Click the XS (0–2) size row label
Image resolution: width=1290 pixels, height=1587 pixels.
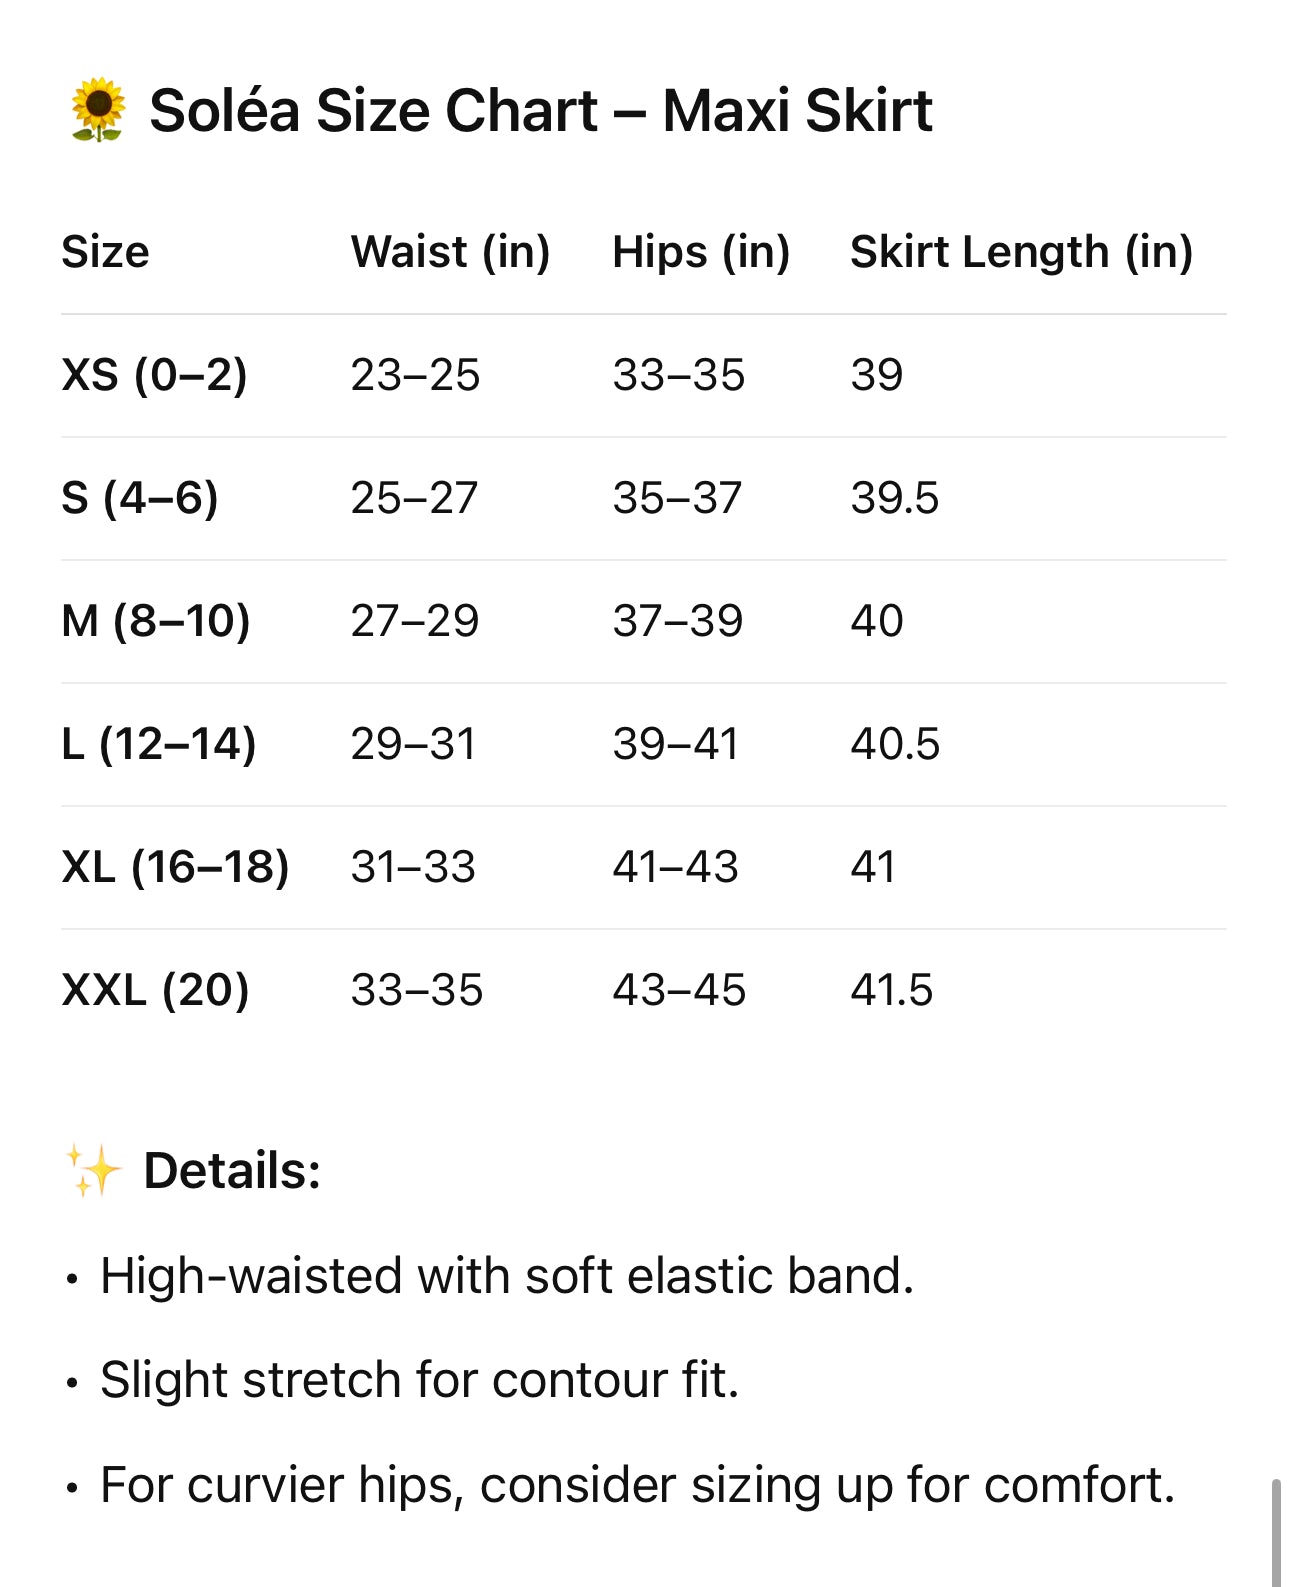pos(154,375)
